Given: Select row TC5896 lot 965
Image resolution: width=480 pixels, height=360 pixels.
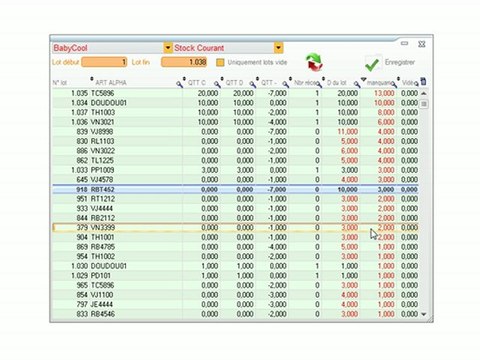Looking at the screenshot, I should (235, 285).
